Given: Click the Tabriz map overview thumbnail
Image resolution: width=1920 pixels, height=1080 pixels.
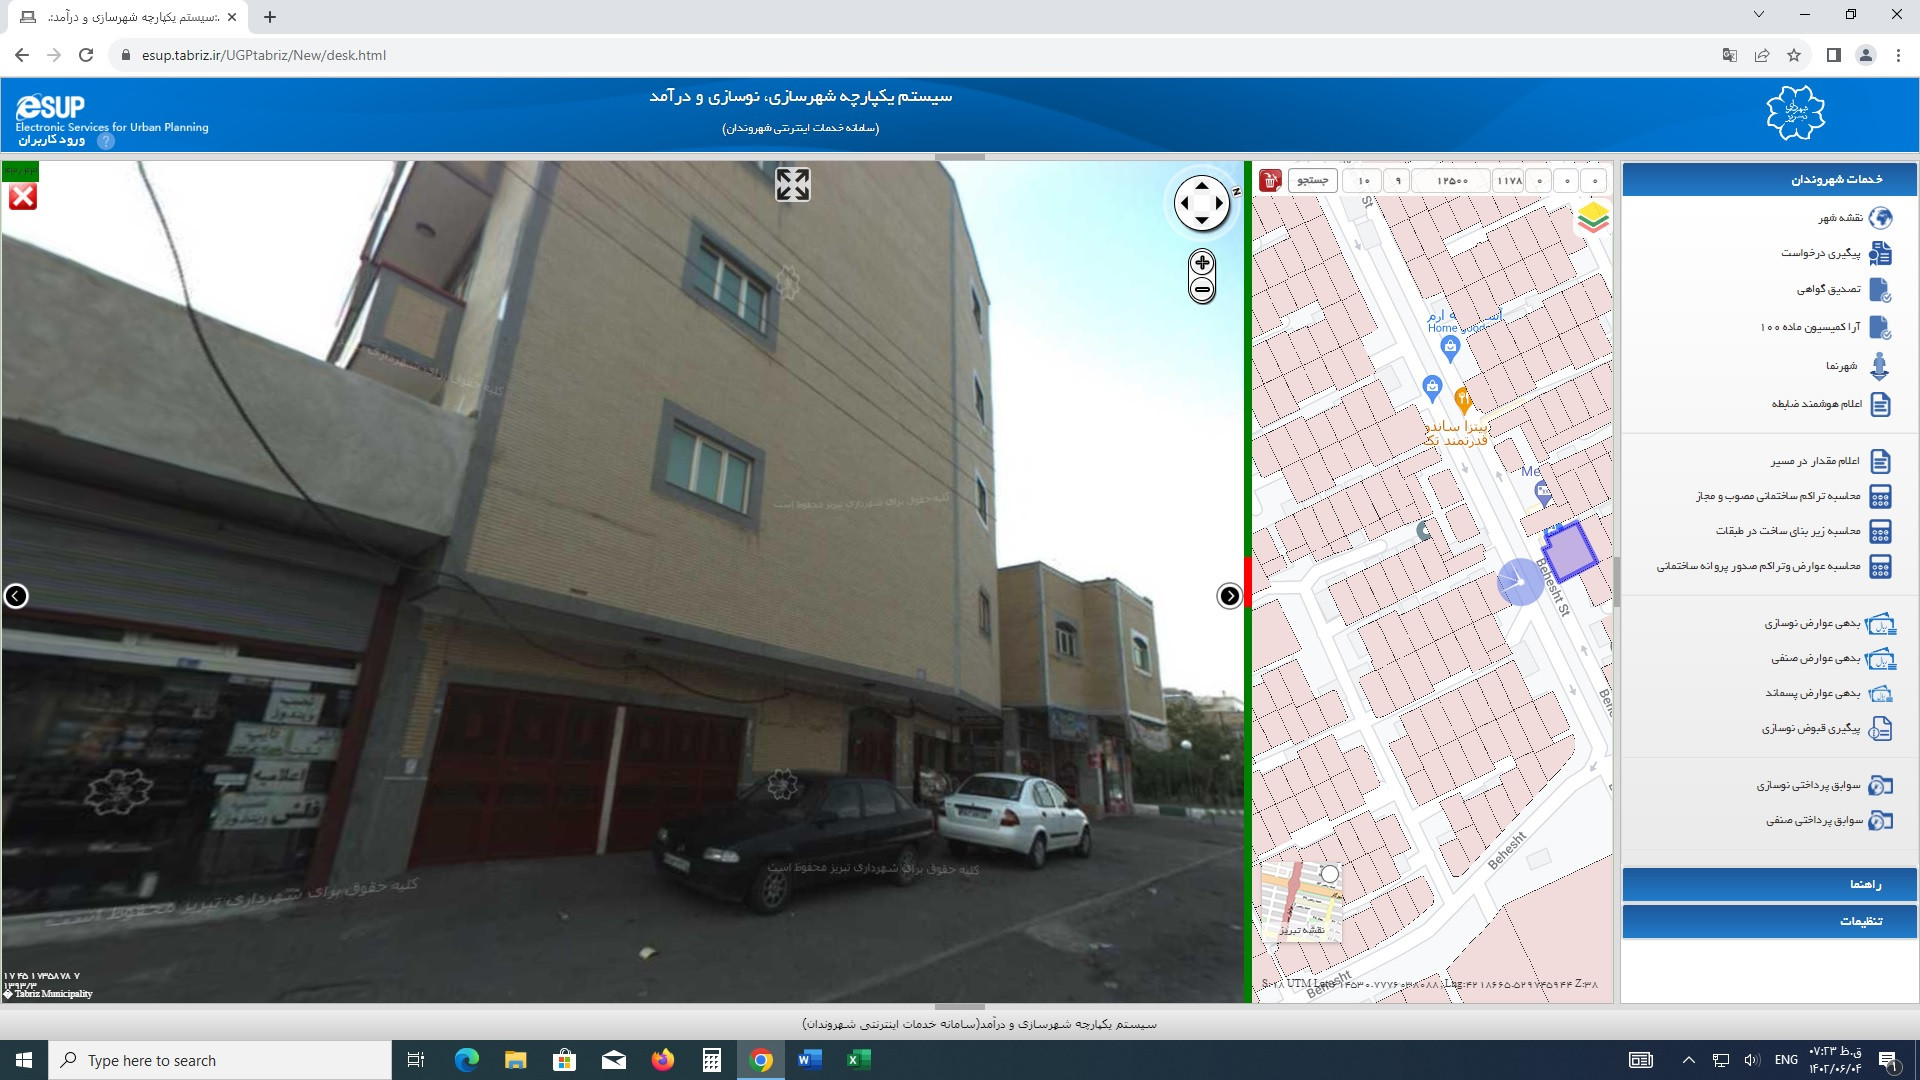Looking at the screenshot, I should [1301, 901].
